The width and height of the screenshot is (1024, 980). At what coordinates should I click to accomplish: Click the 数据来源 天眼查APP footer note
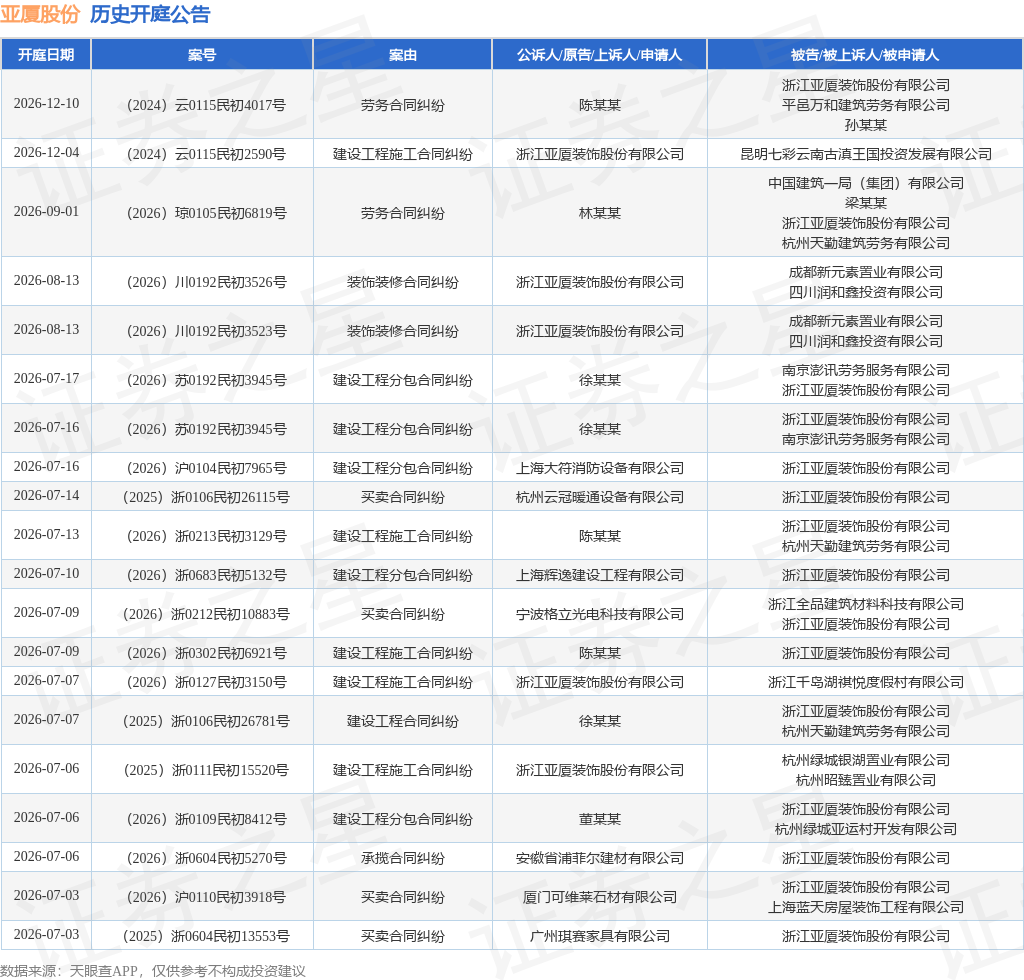pos(153,971)
